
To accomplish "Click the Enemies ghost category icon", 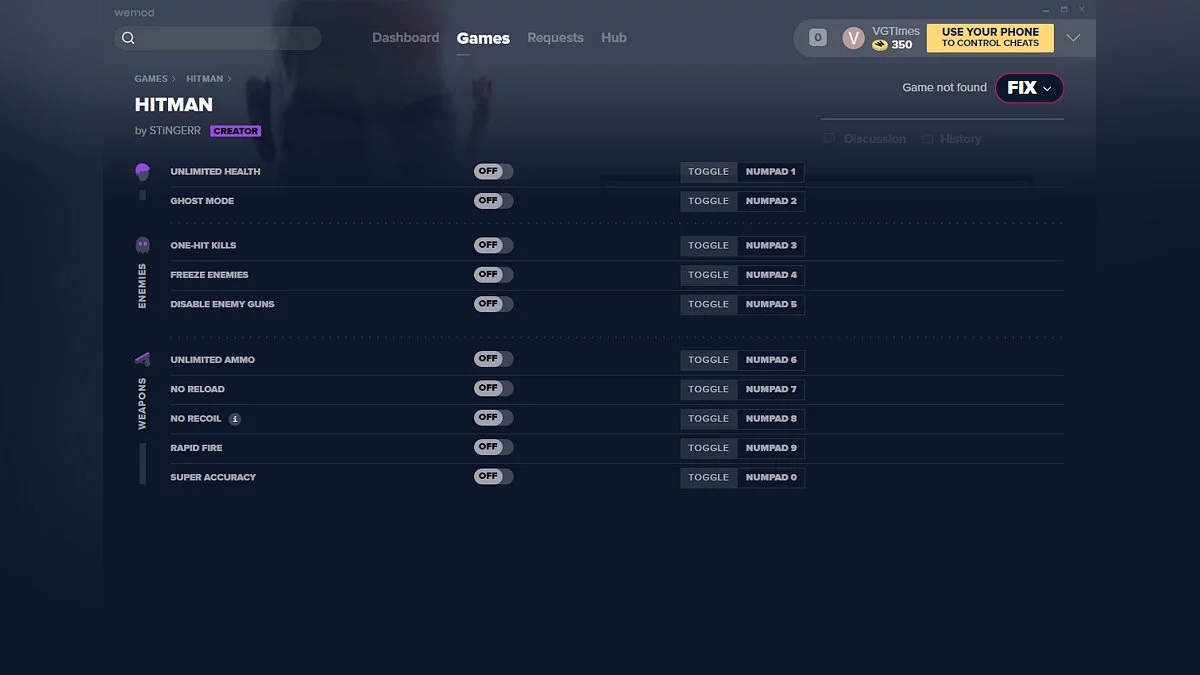I will coord(142,245).
